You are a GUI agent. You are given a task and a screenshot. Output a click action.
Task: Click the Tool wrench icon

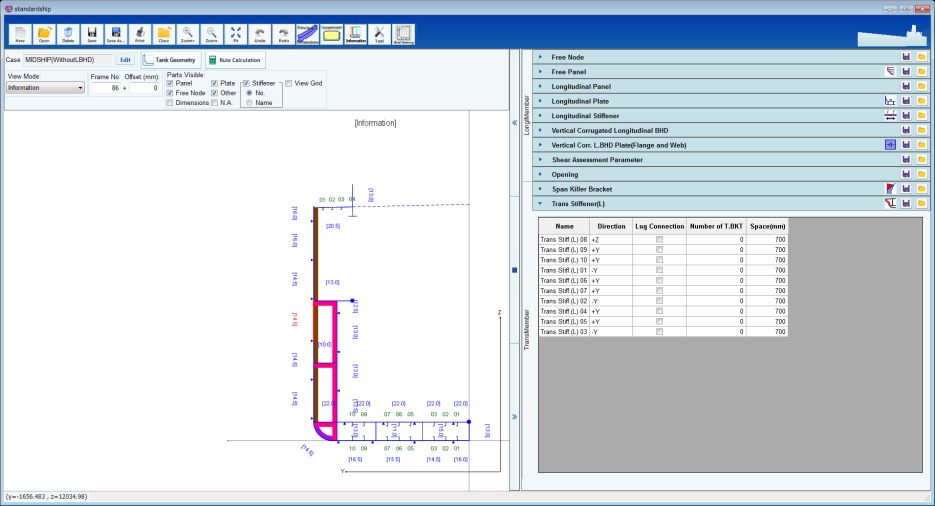pos(379,35)
